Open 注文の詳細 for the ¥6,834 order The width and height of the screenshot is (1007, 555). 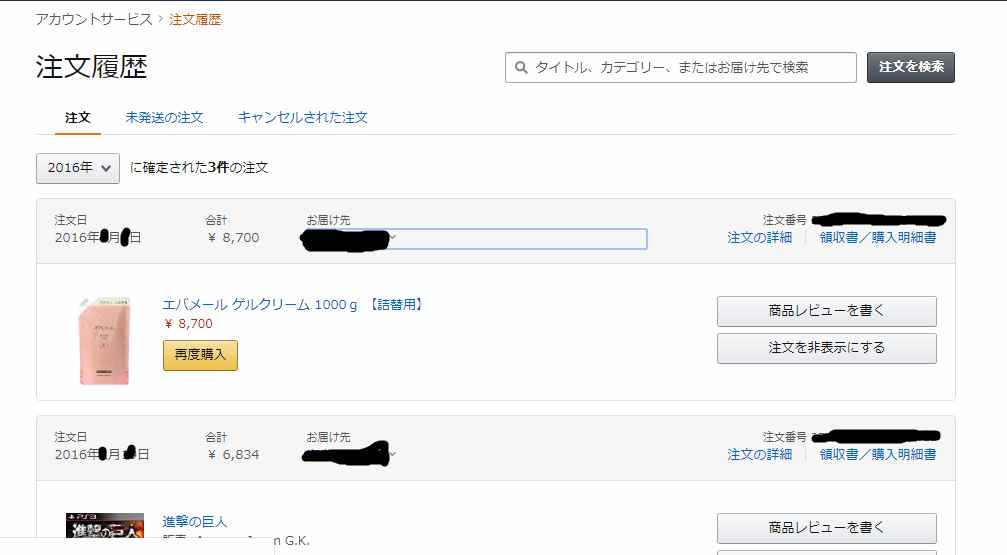click(760, 455)
